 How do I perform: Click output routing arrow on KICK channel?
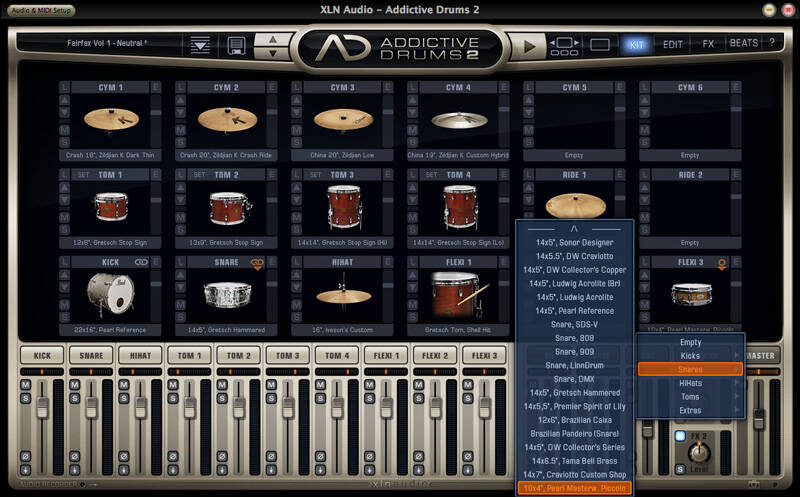(x=26, y=470)
